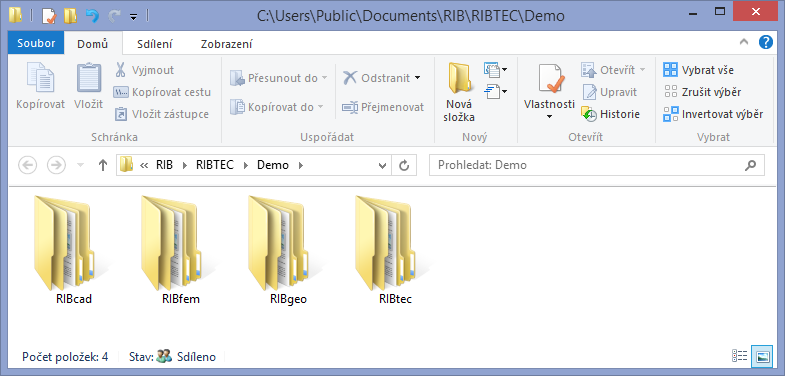Click Upravit edit command
The width and height of the screenshot is (785, 376).
(x=609, y=92)
